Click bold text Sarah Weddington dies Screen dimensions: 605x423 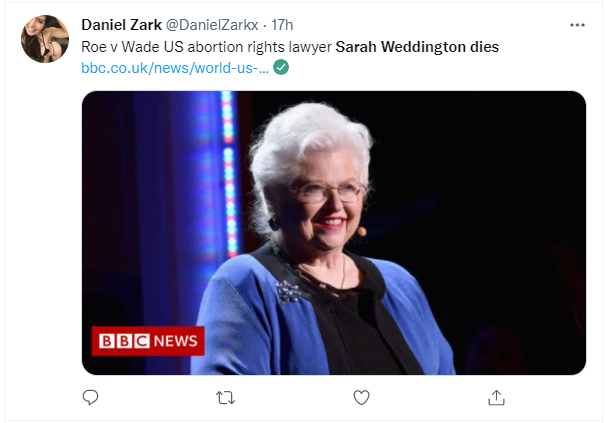pos(417,47)
